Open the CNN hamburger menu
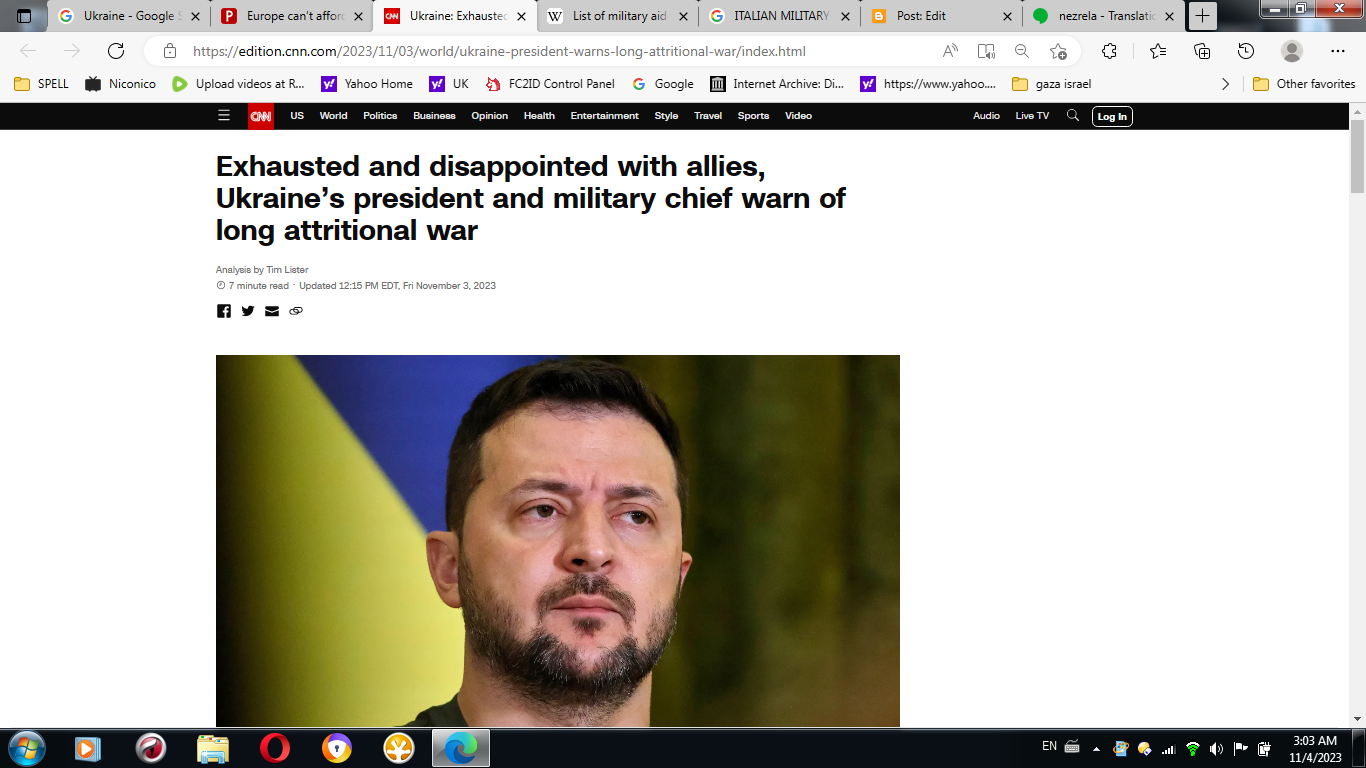Viewport: 1366px width, 768px height. (224, 116)
